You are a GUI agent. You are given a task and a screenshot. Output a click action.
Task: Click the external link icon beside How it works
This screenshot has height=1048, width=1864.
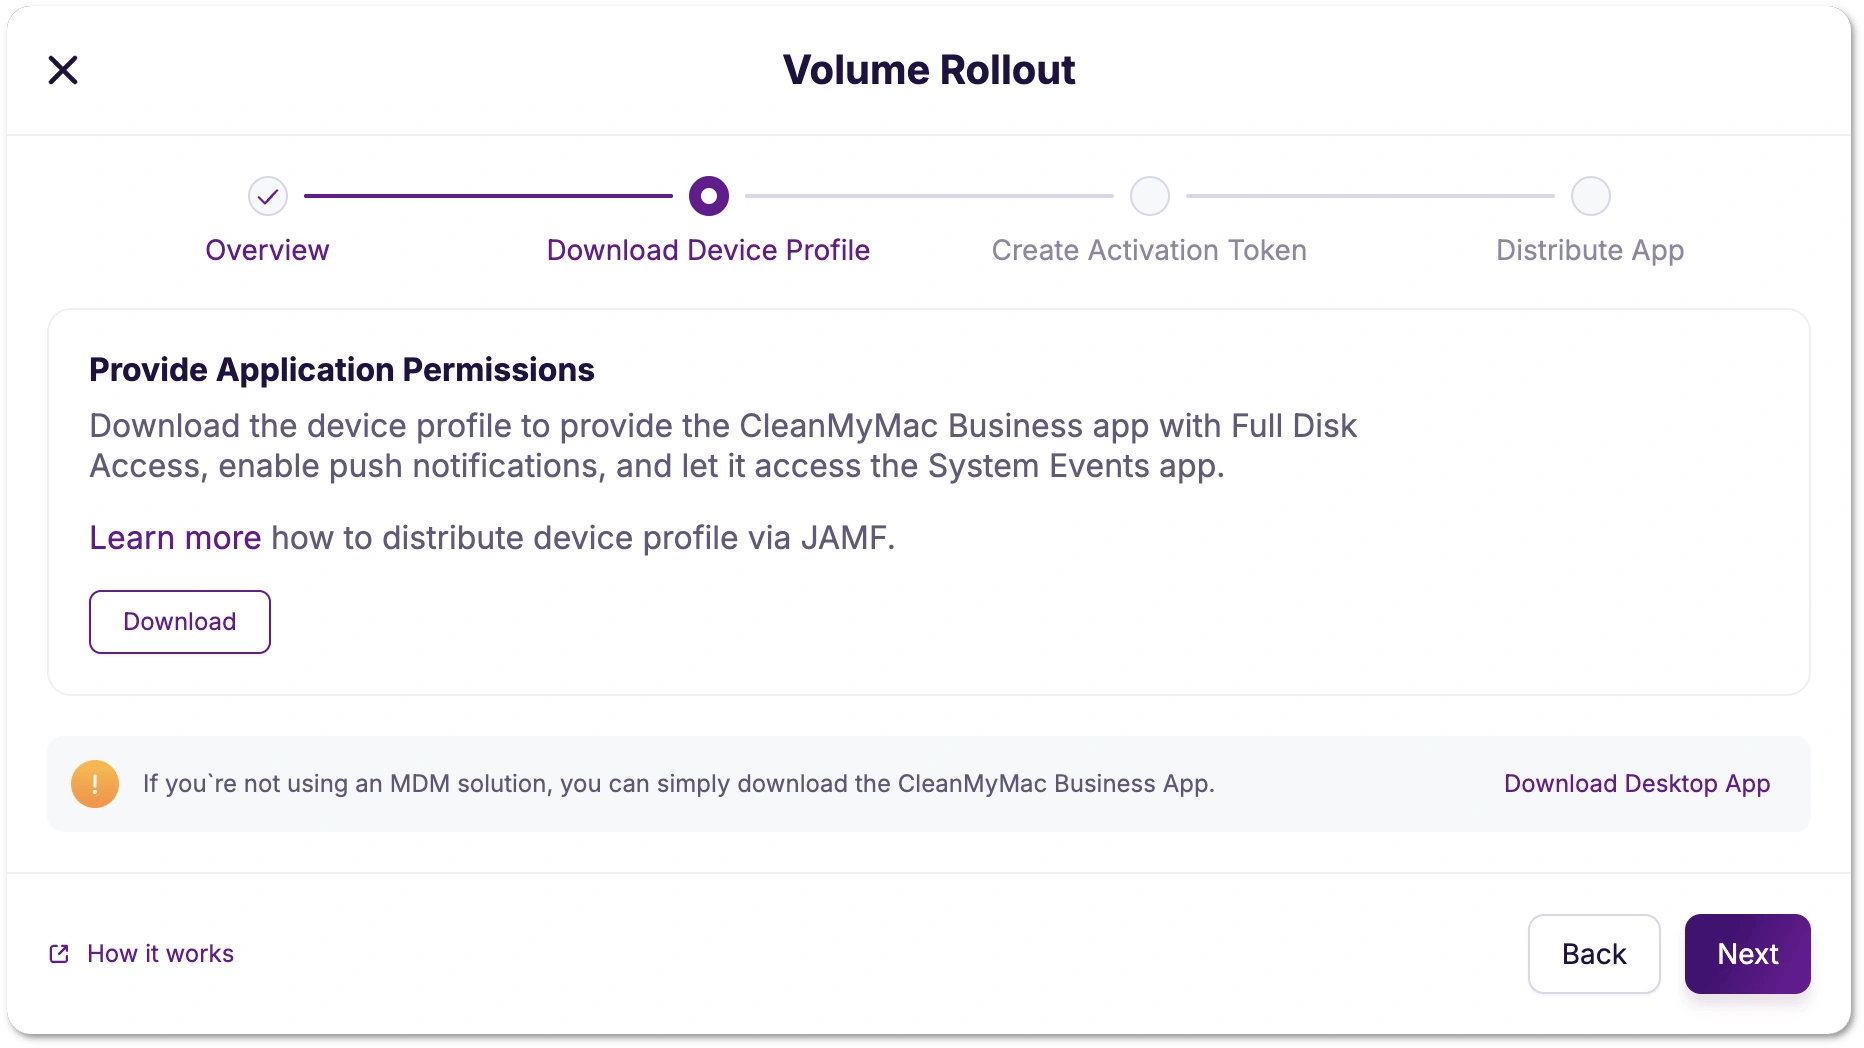59,954
